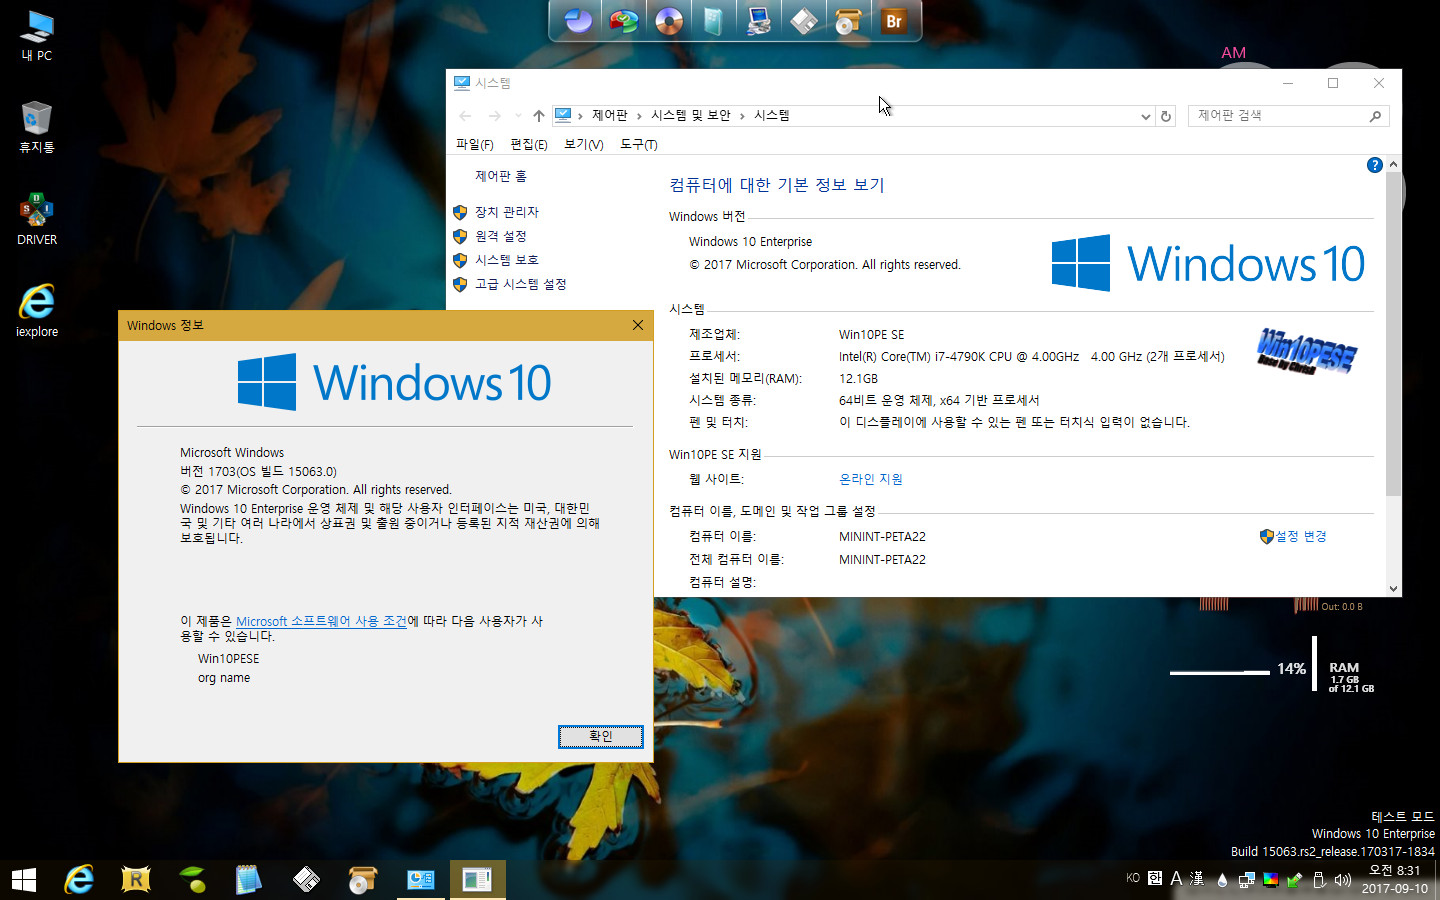This screenshot has width=1440, height=900.
Task: Switch to the Windows 정보 (winver) taskbar button
Action: pyautogui.click(x=477, y=880)
